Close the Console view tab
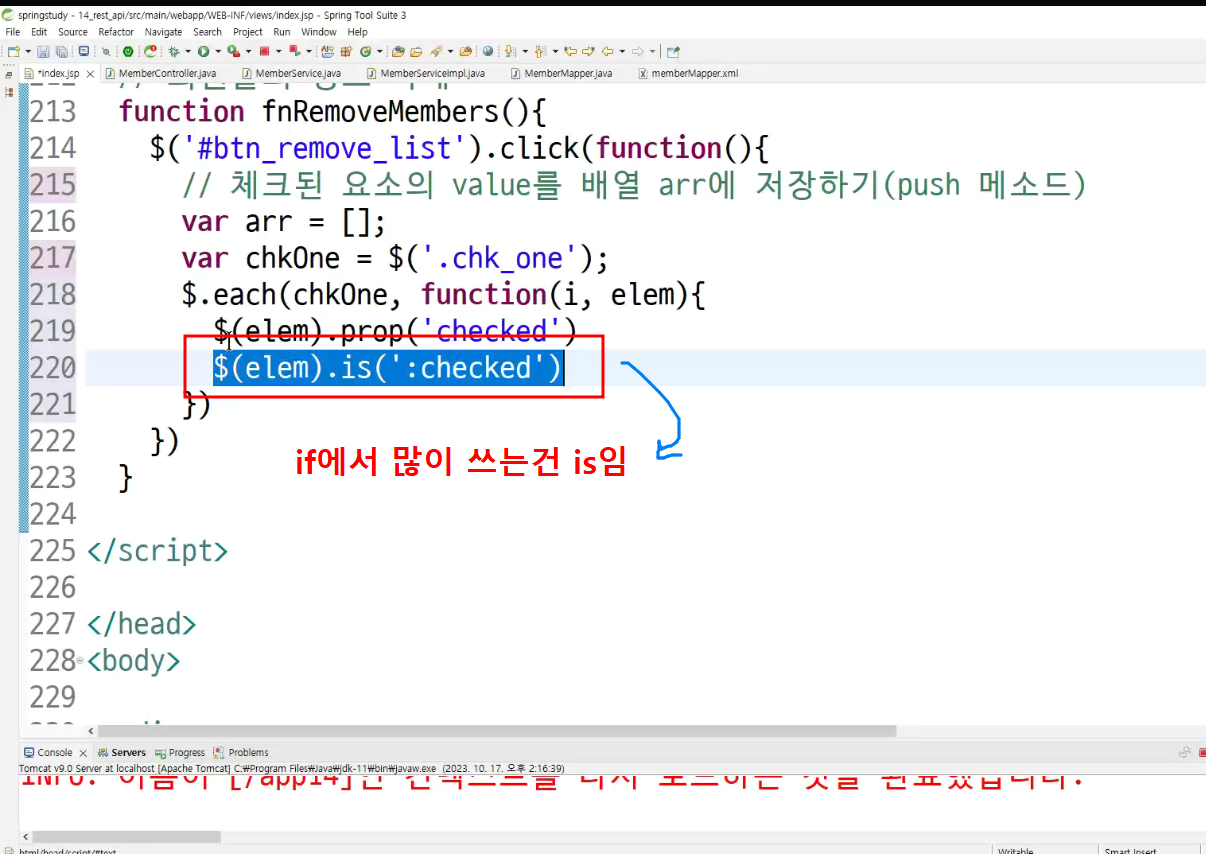 click(84, 752)
